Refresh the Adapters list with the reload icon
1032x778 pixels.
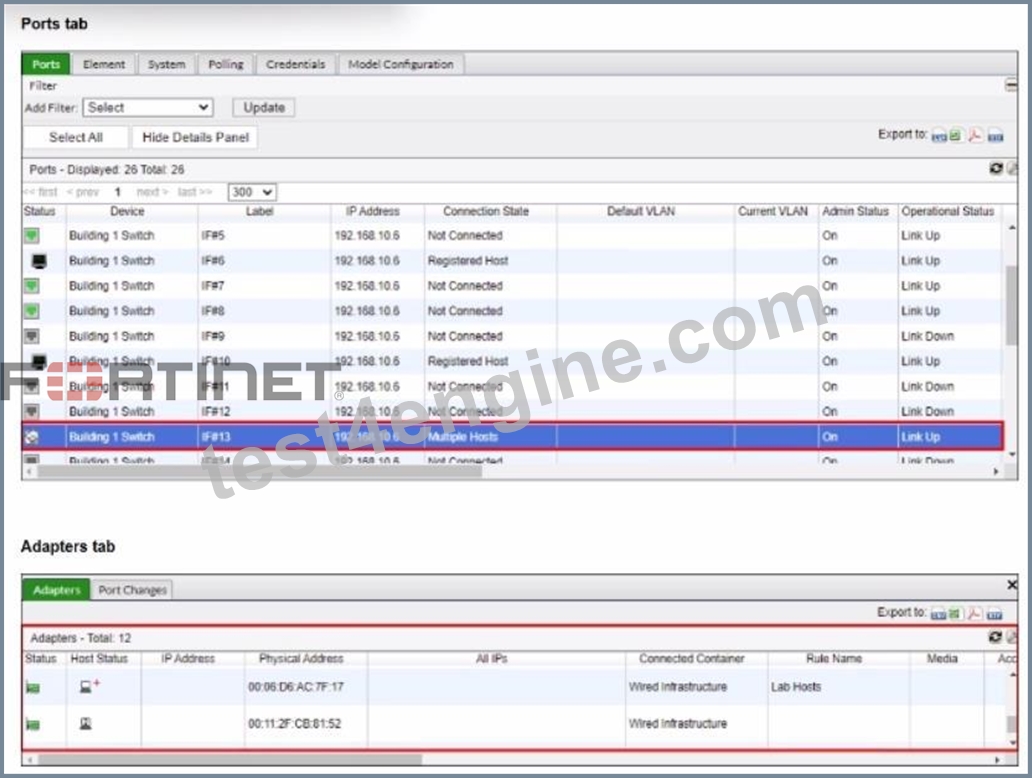tap(995, 636)
